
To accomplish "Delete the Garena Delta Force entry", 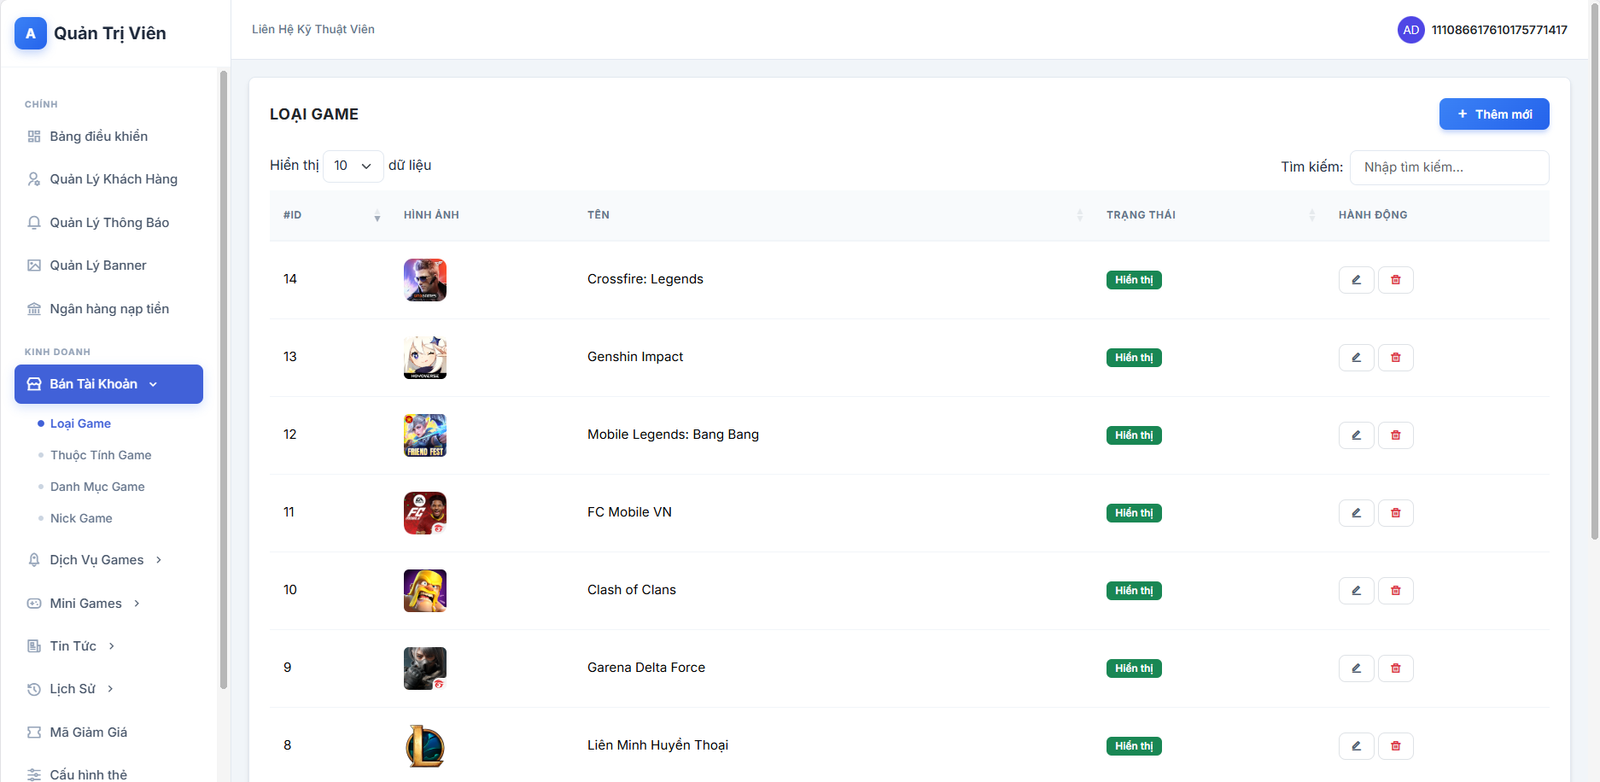I will (1395, 668).
